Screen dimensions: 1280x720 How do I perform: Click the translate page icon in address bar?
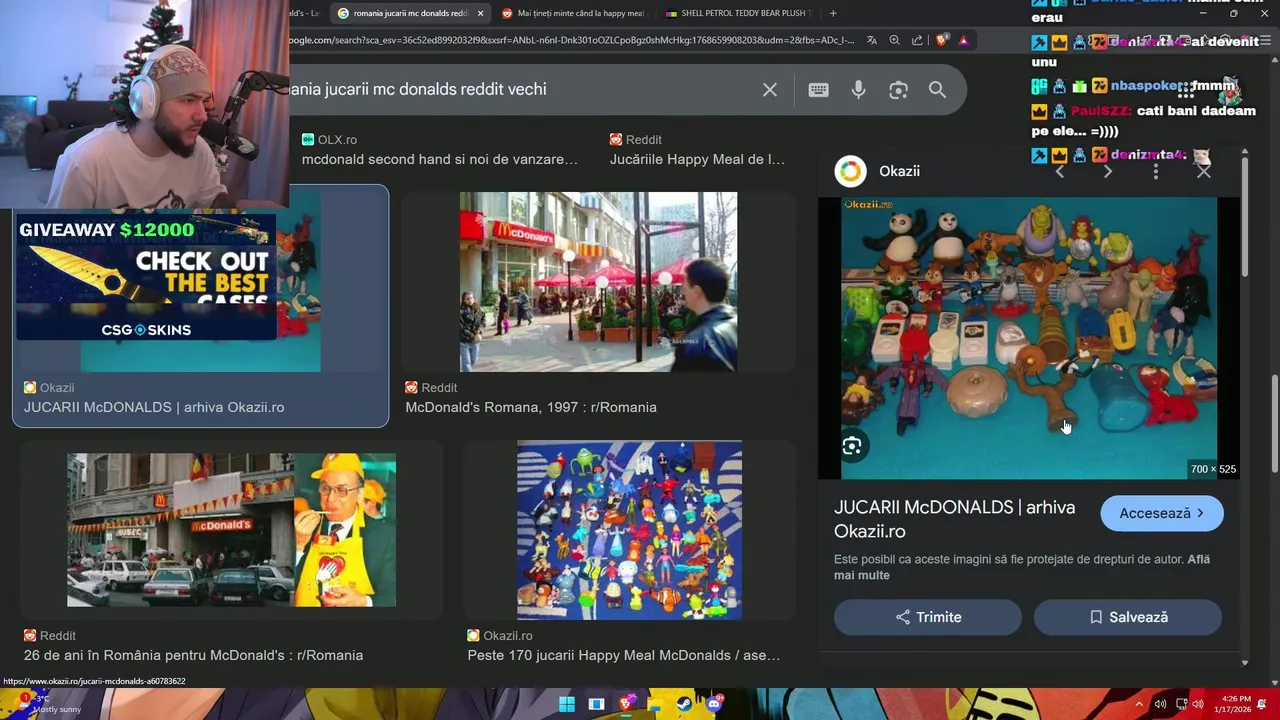tap(872, 40)
